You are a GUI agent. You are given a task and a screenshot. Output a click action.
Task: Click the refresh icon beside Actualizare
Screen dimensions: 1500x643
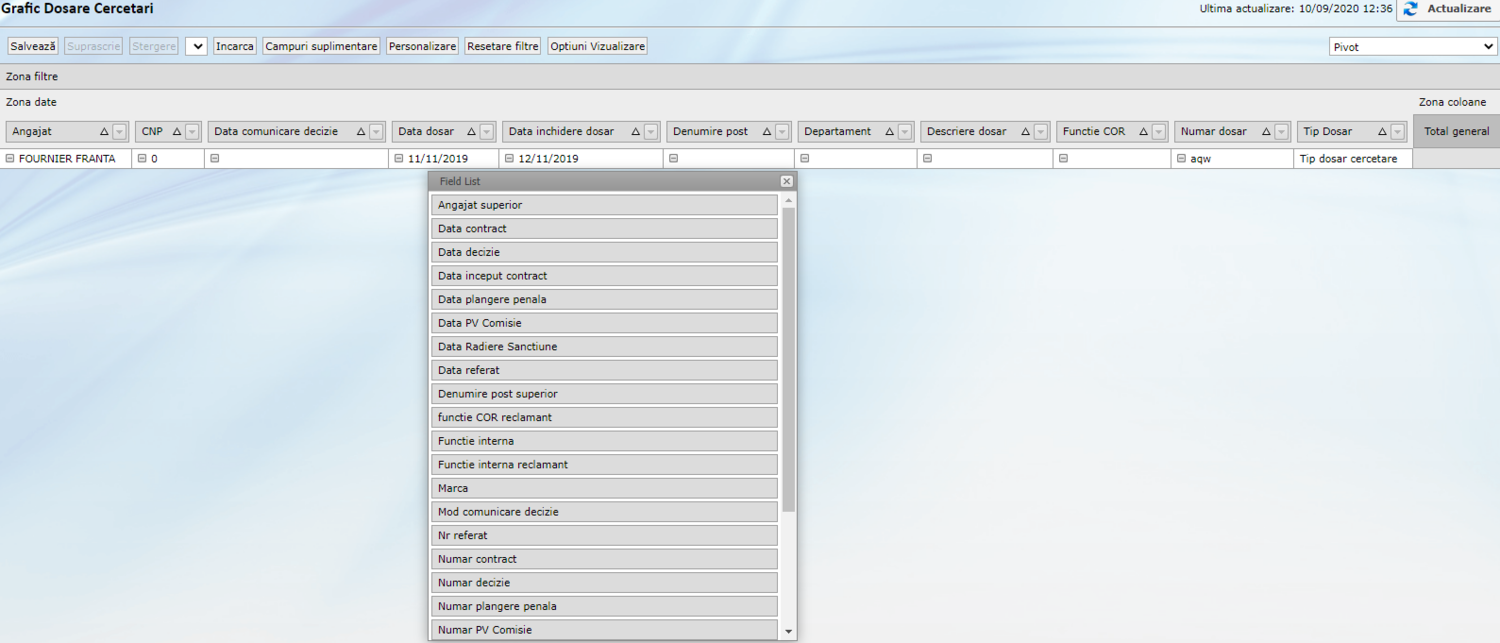1411,9
